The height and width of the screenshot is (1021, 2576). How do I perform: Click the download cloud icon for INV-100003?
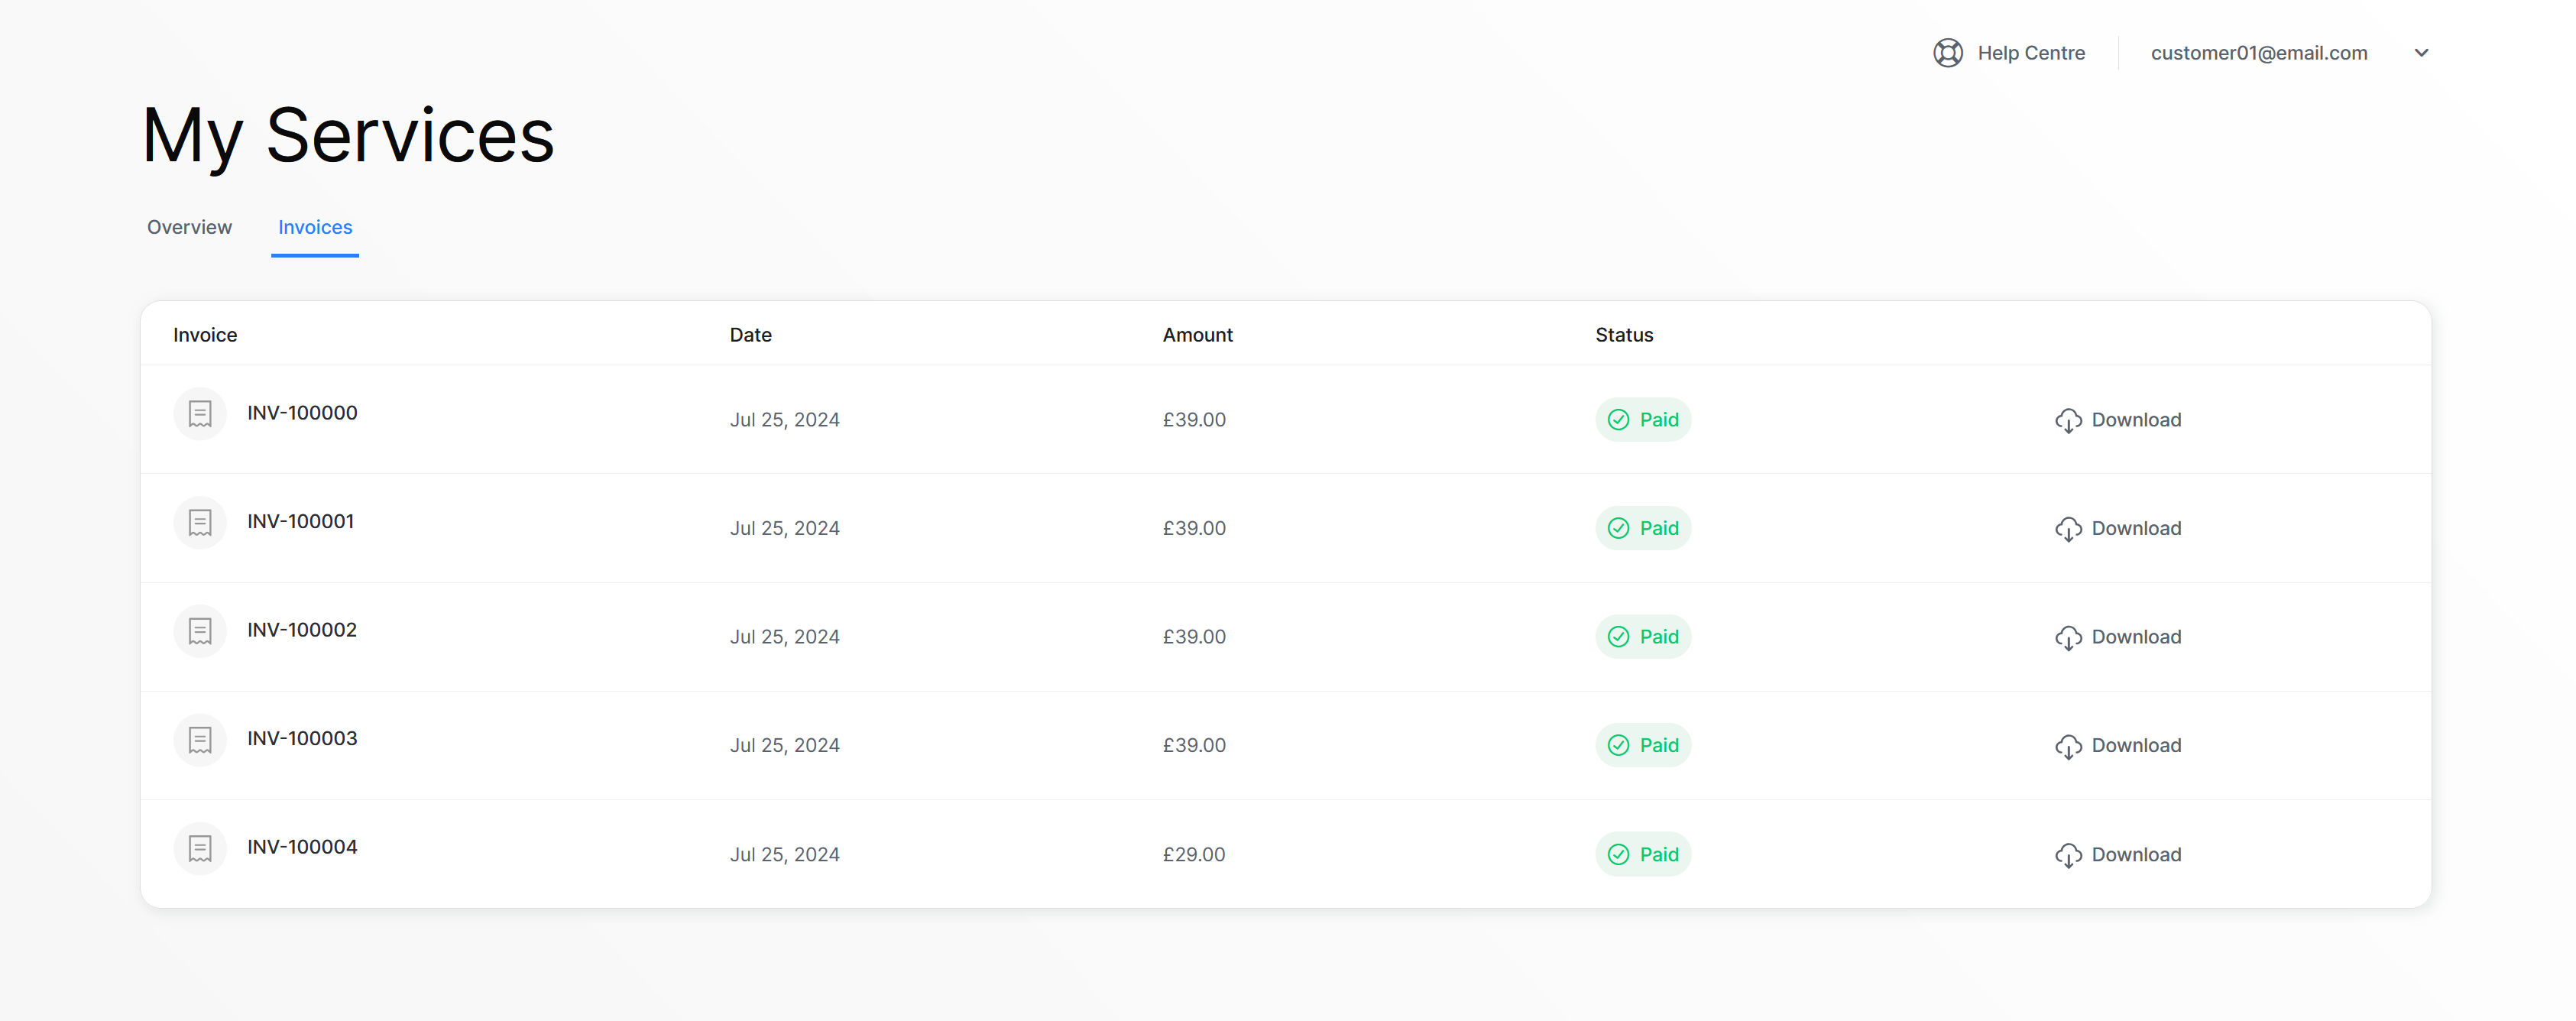2068,746
